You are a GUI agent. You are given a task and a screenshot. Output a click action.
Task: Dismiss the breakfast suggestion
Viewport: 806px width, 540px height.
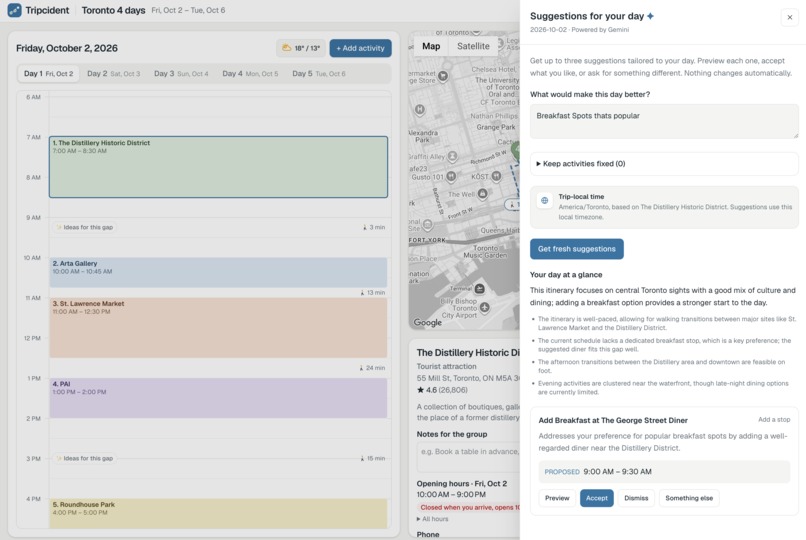coord(636,498)
